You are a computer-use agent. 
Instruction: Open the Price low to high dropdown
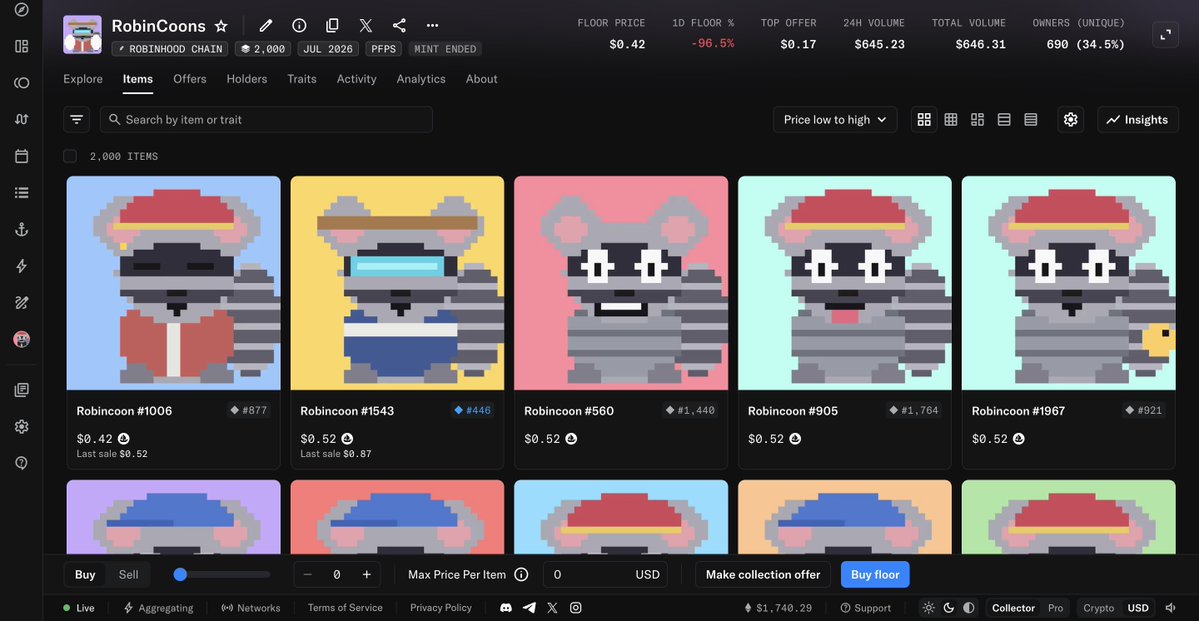(835, 119)
